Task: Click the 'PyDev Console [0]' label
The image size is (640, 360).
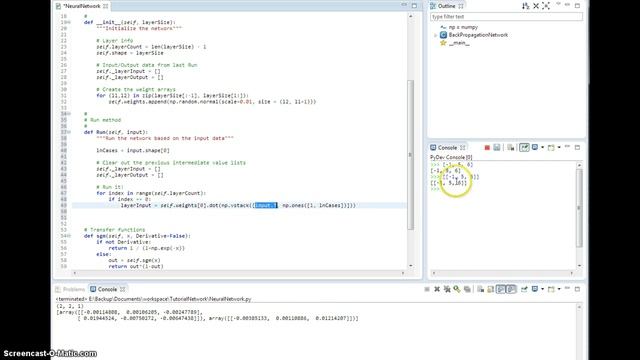Action: click(x=451, y=157)
